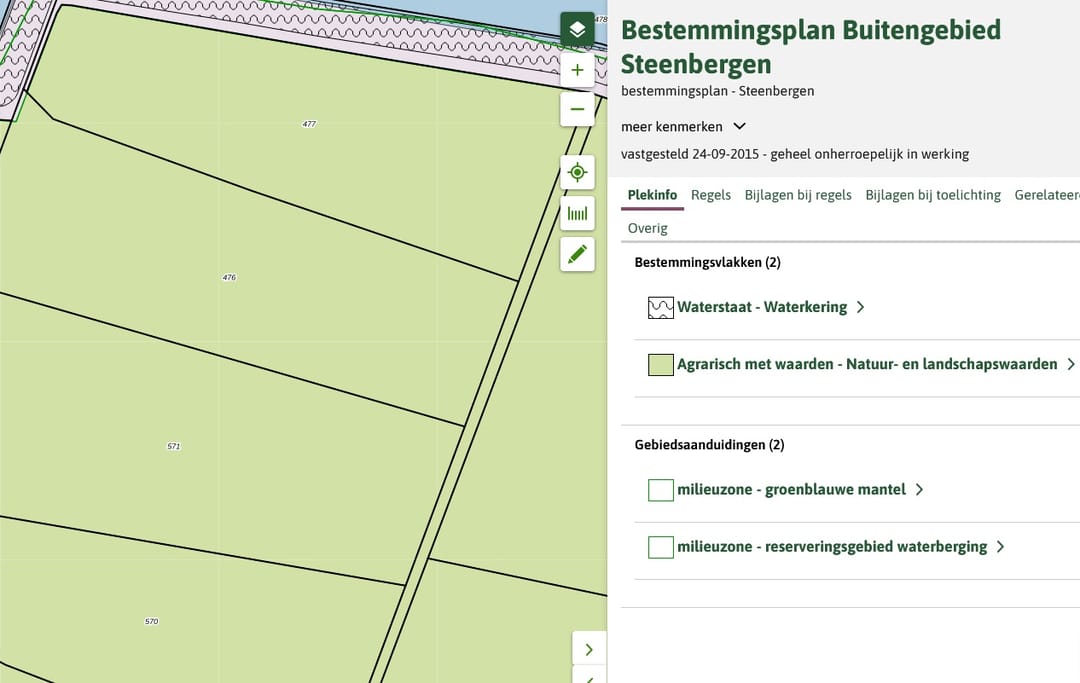
Task: Switch to the Regels tab
Action: pyautogui.click(x=711, y=195)
